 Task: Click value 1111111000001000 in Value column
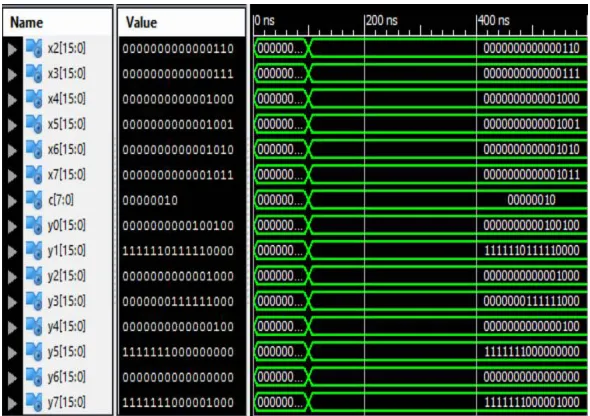178,402
